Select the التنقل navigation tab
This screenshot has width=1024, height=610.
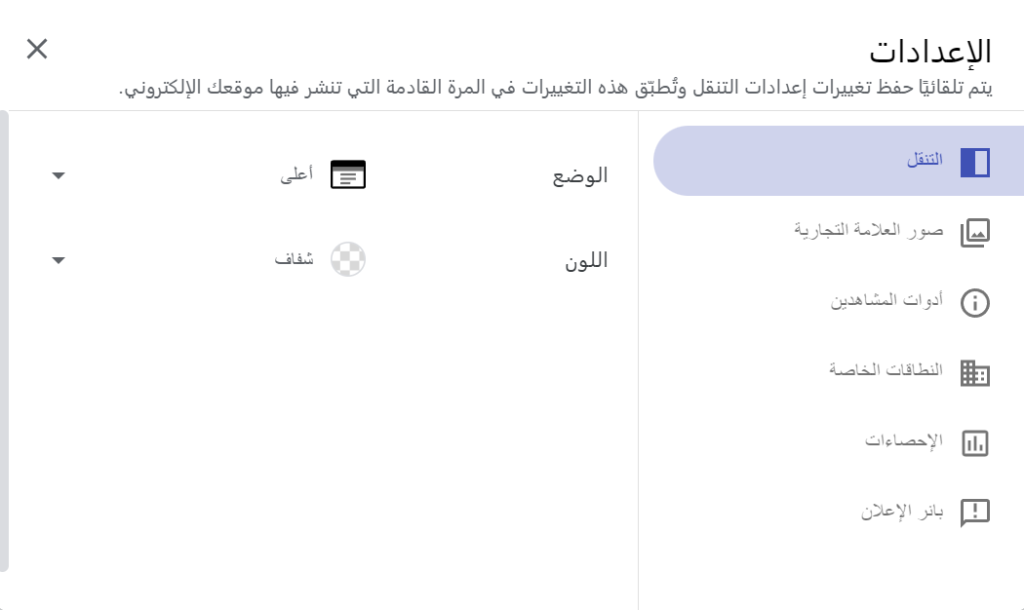pos(924,161)
